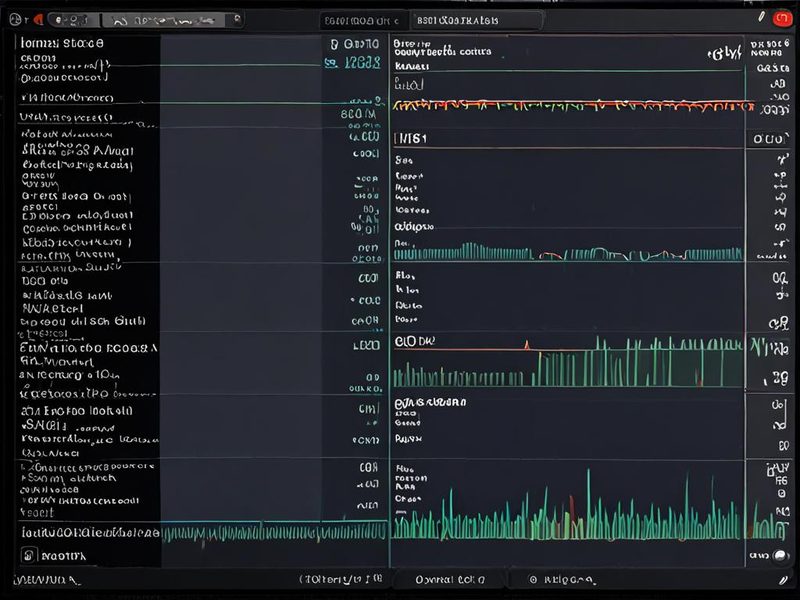Click the pencil icon beside the red title-bar button

(761, 17)
